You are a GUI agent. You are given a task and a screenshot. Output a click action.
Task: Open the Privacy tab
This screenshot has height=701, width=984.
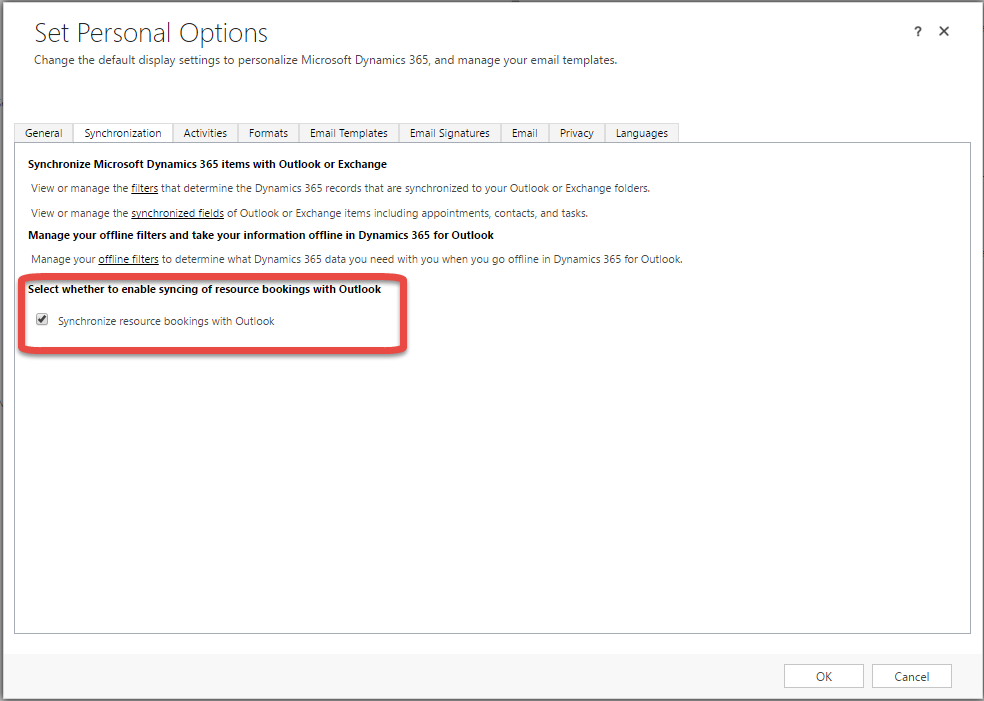pyautogui.click(x=577, y=133)
